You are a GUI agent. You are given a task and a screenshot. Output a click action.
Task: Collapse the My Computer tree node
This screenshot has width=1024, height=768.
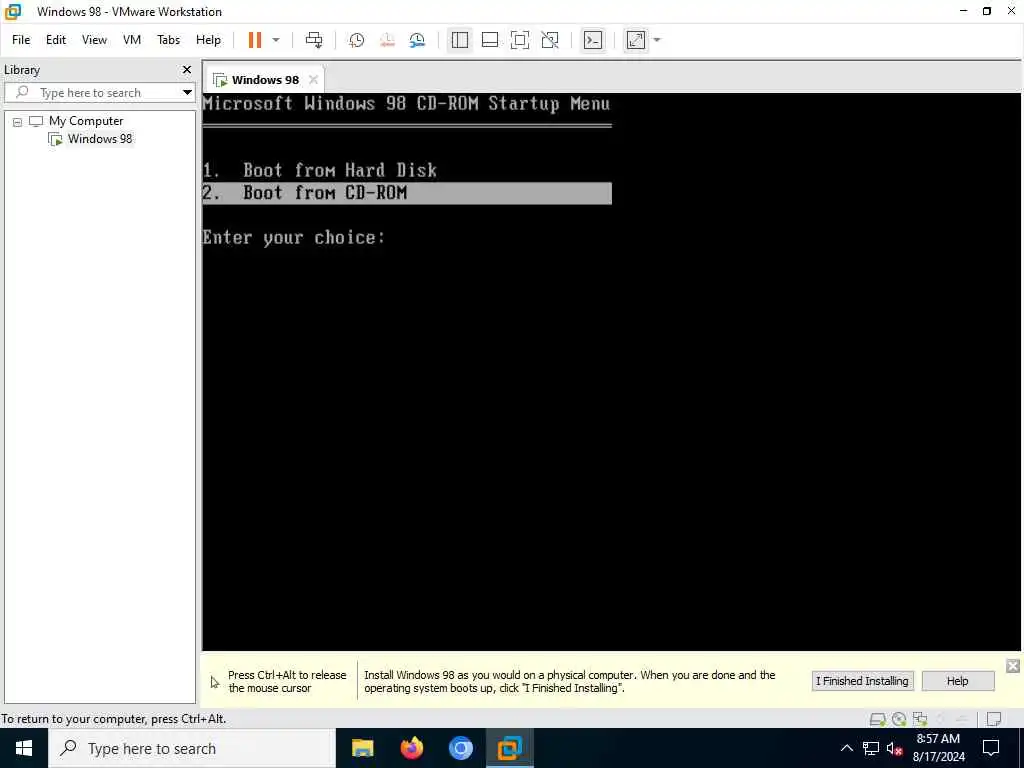coord(18,121)
